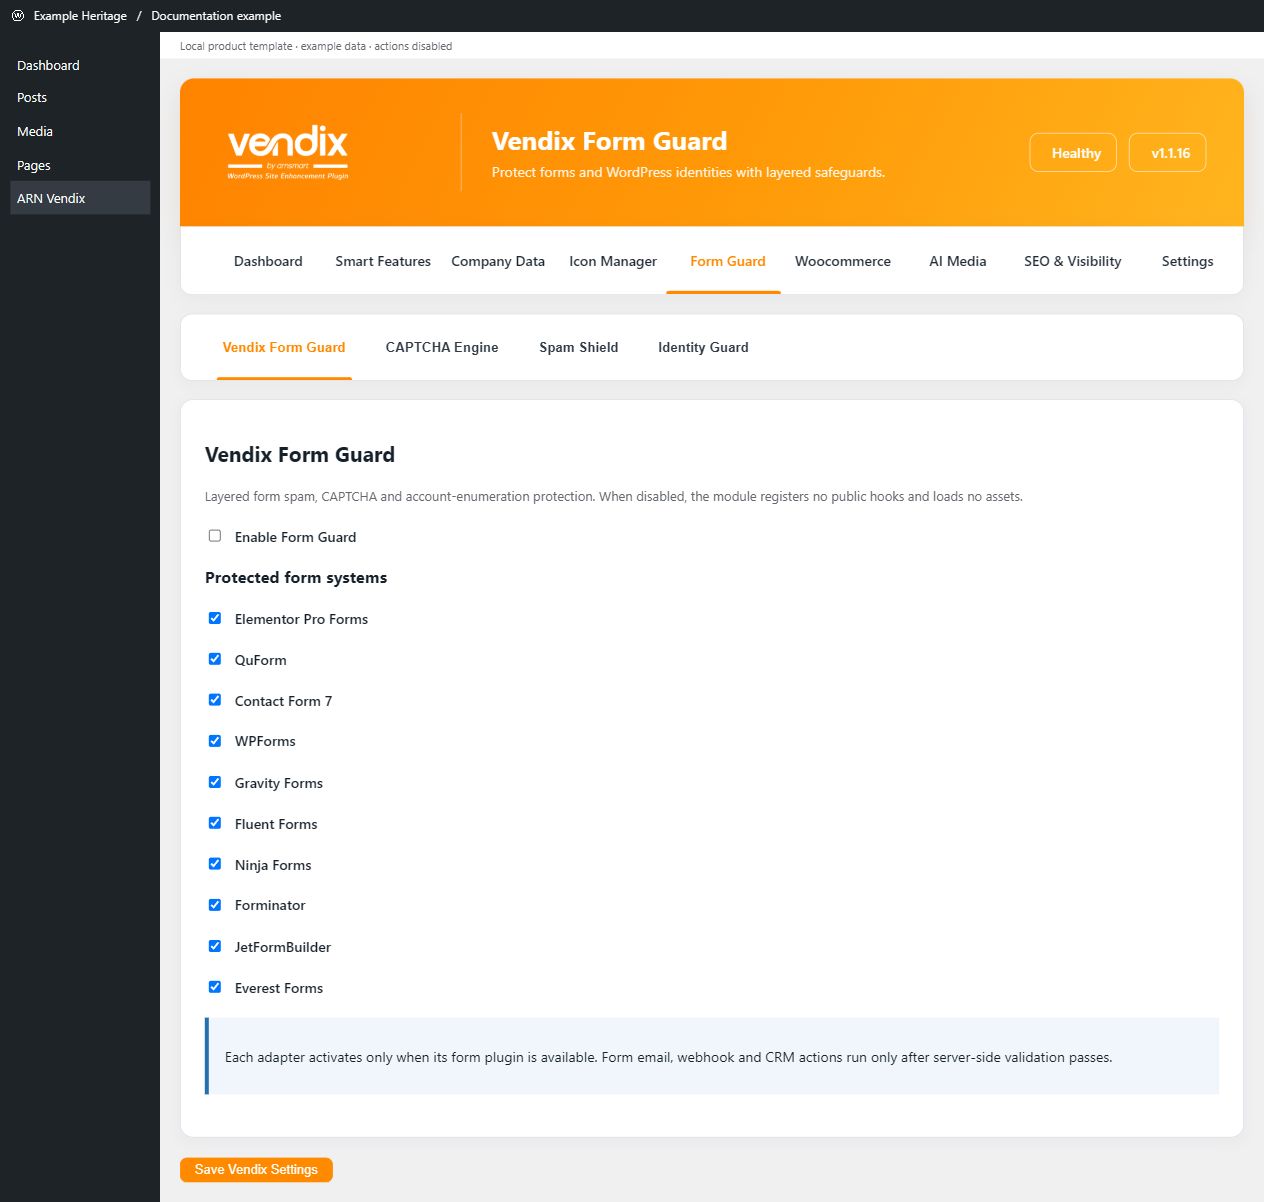Uncheck Elementor Pro Forms
Image resolution: width=1264 pixels, height=1202 pixels.
[215, 618]
